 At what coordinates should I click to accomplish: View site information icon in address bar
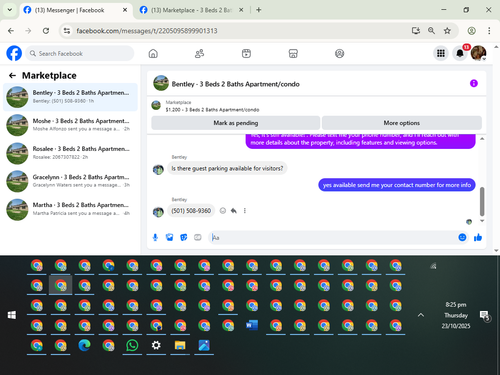coord(67,31)
